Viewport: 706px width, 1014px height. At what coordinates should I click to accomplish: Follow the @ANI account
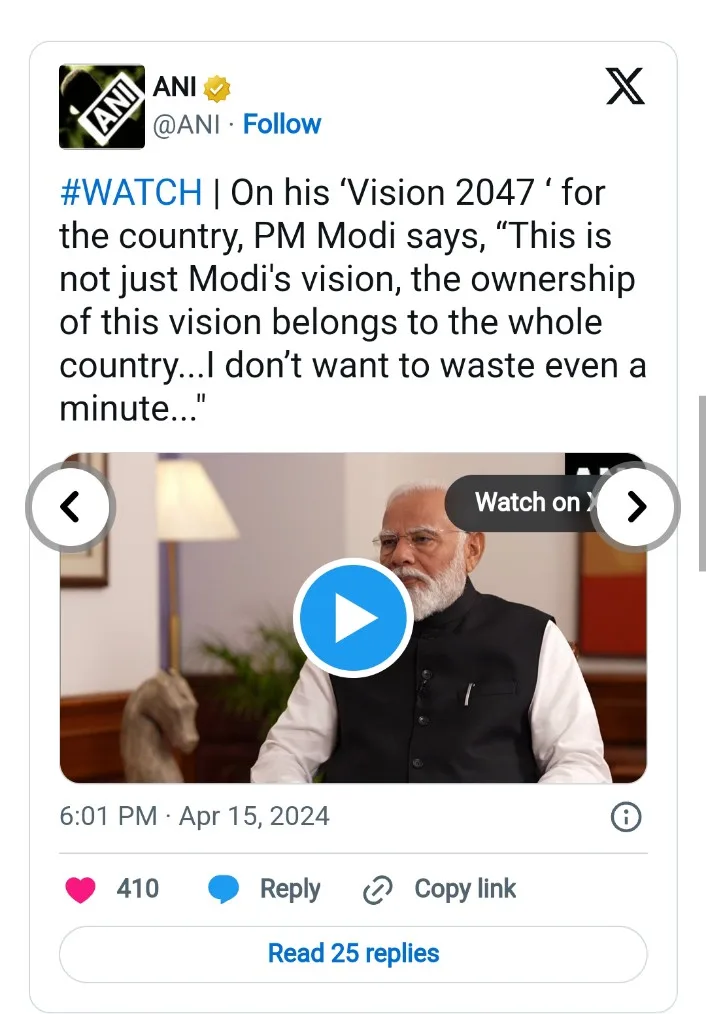tap(282, 125)
